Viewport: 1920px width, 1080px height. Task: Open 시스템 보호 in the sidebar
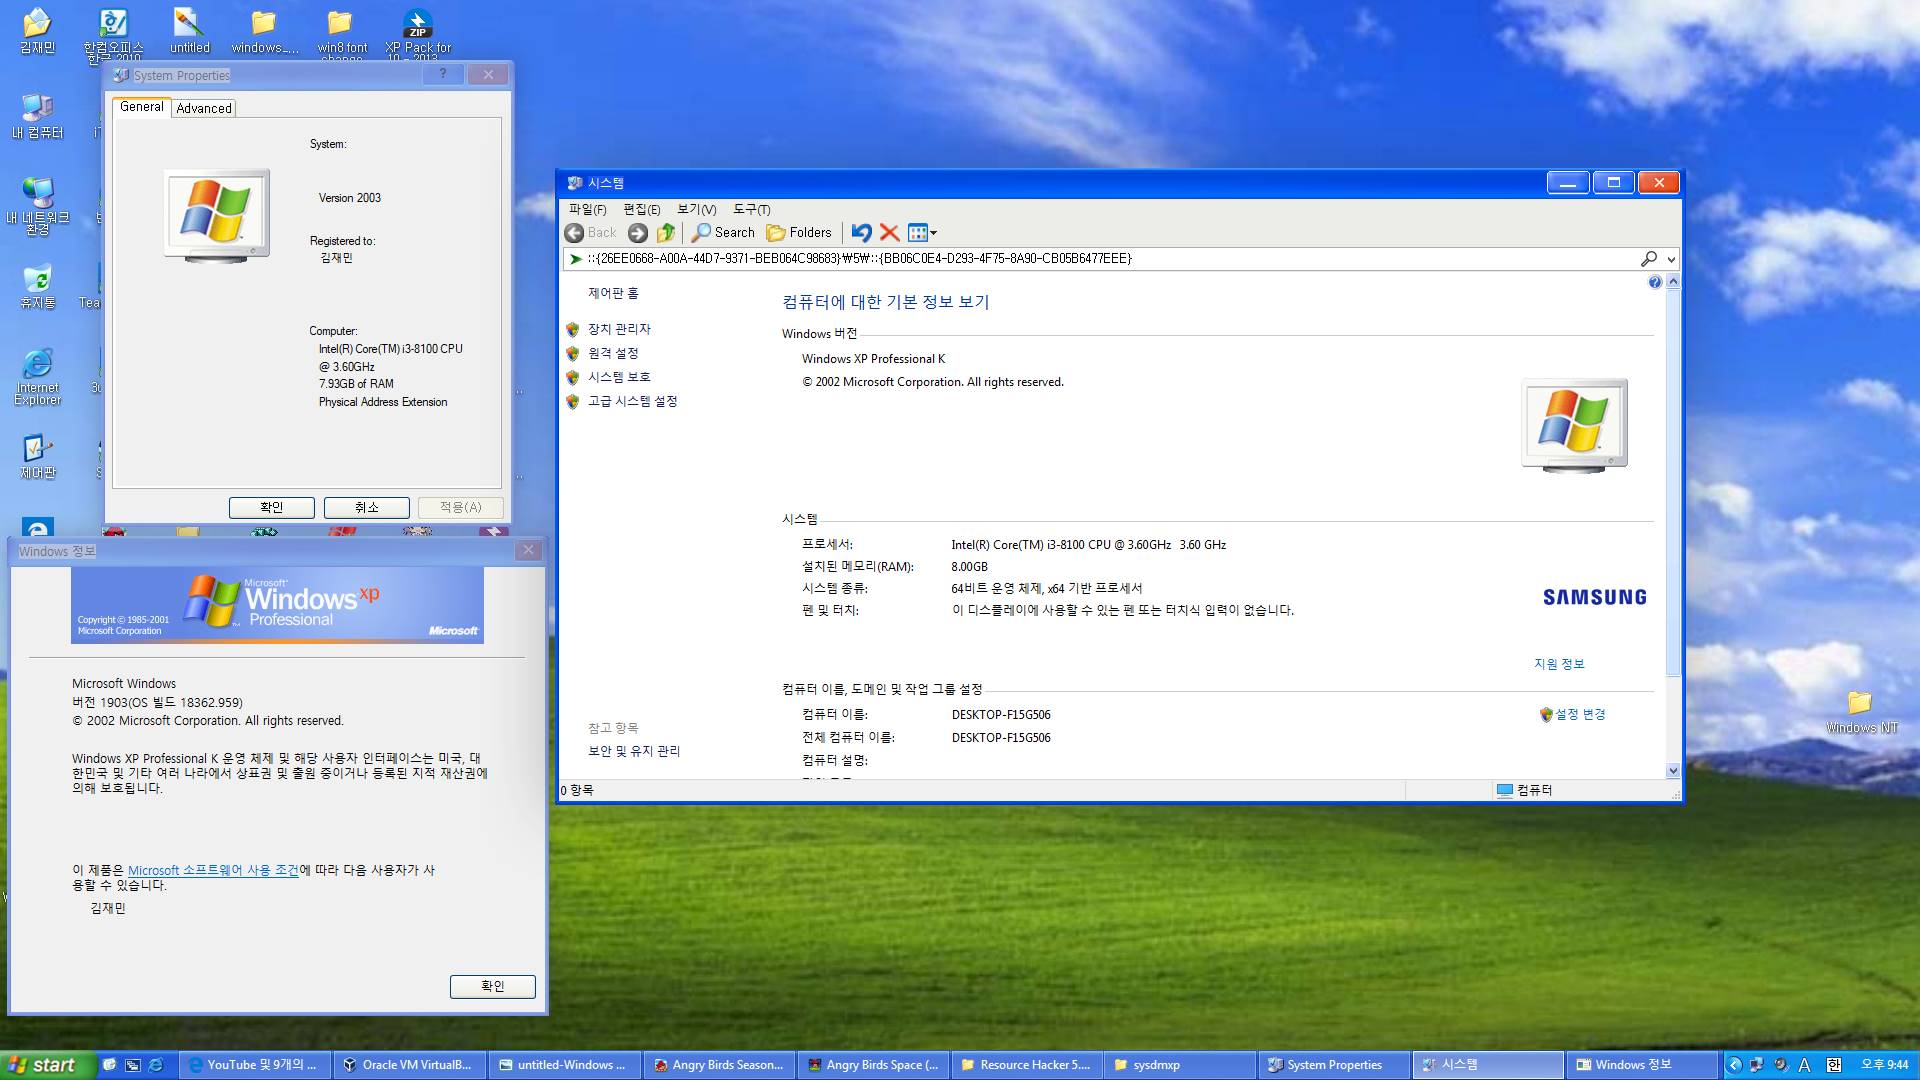pyautogui.click(x=619, y=377)
